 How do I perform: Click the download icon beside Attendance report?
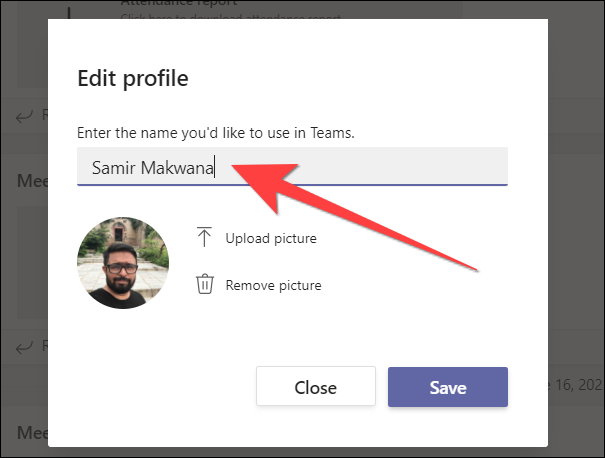point(71,8)
